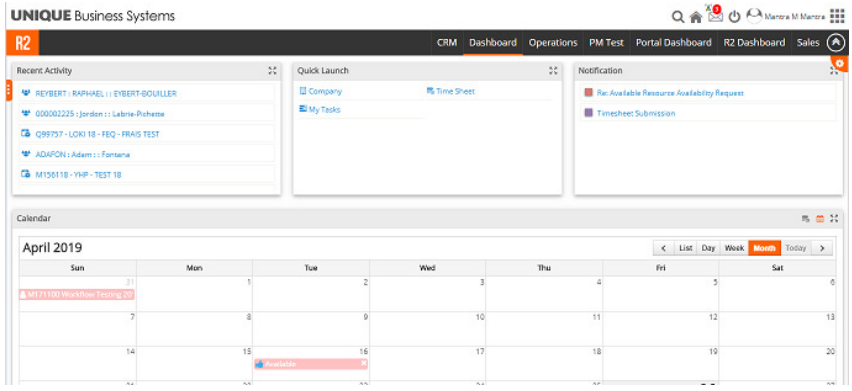Viewport: 852px width, 391px height.
Task: Go to the home icon
Action: click(695, 17)
